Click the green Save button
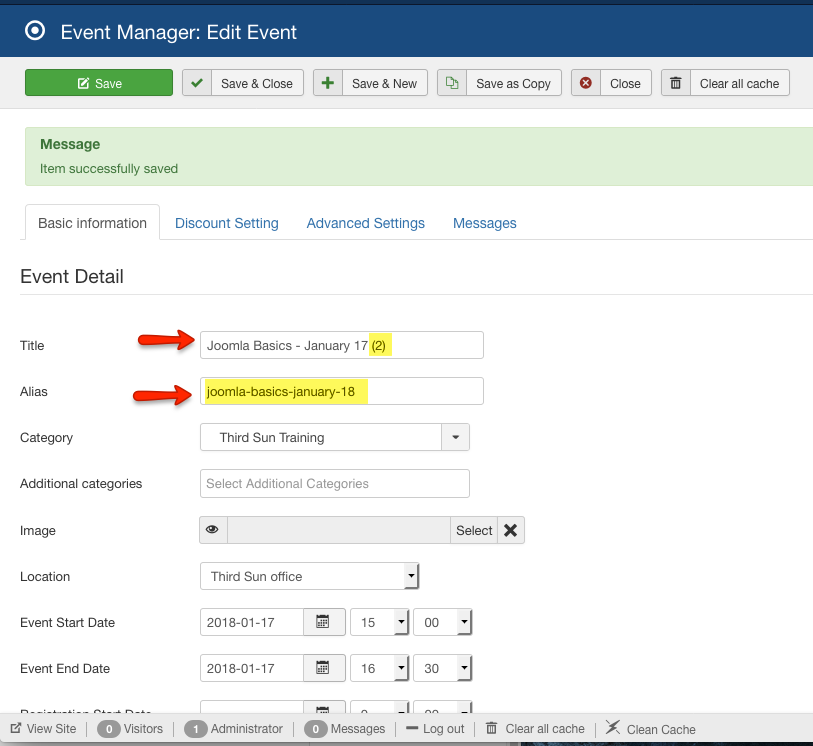Screen dimensions: 813x746 point(99,83)
